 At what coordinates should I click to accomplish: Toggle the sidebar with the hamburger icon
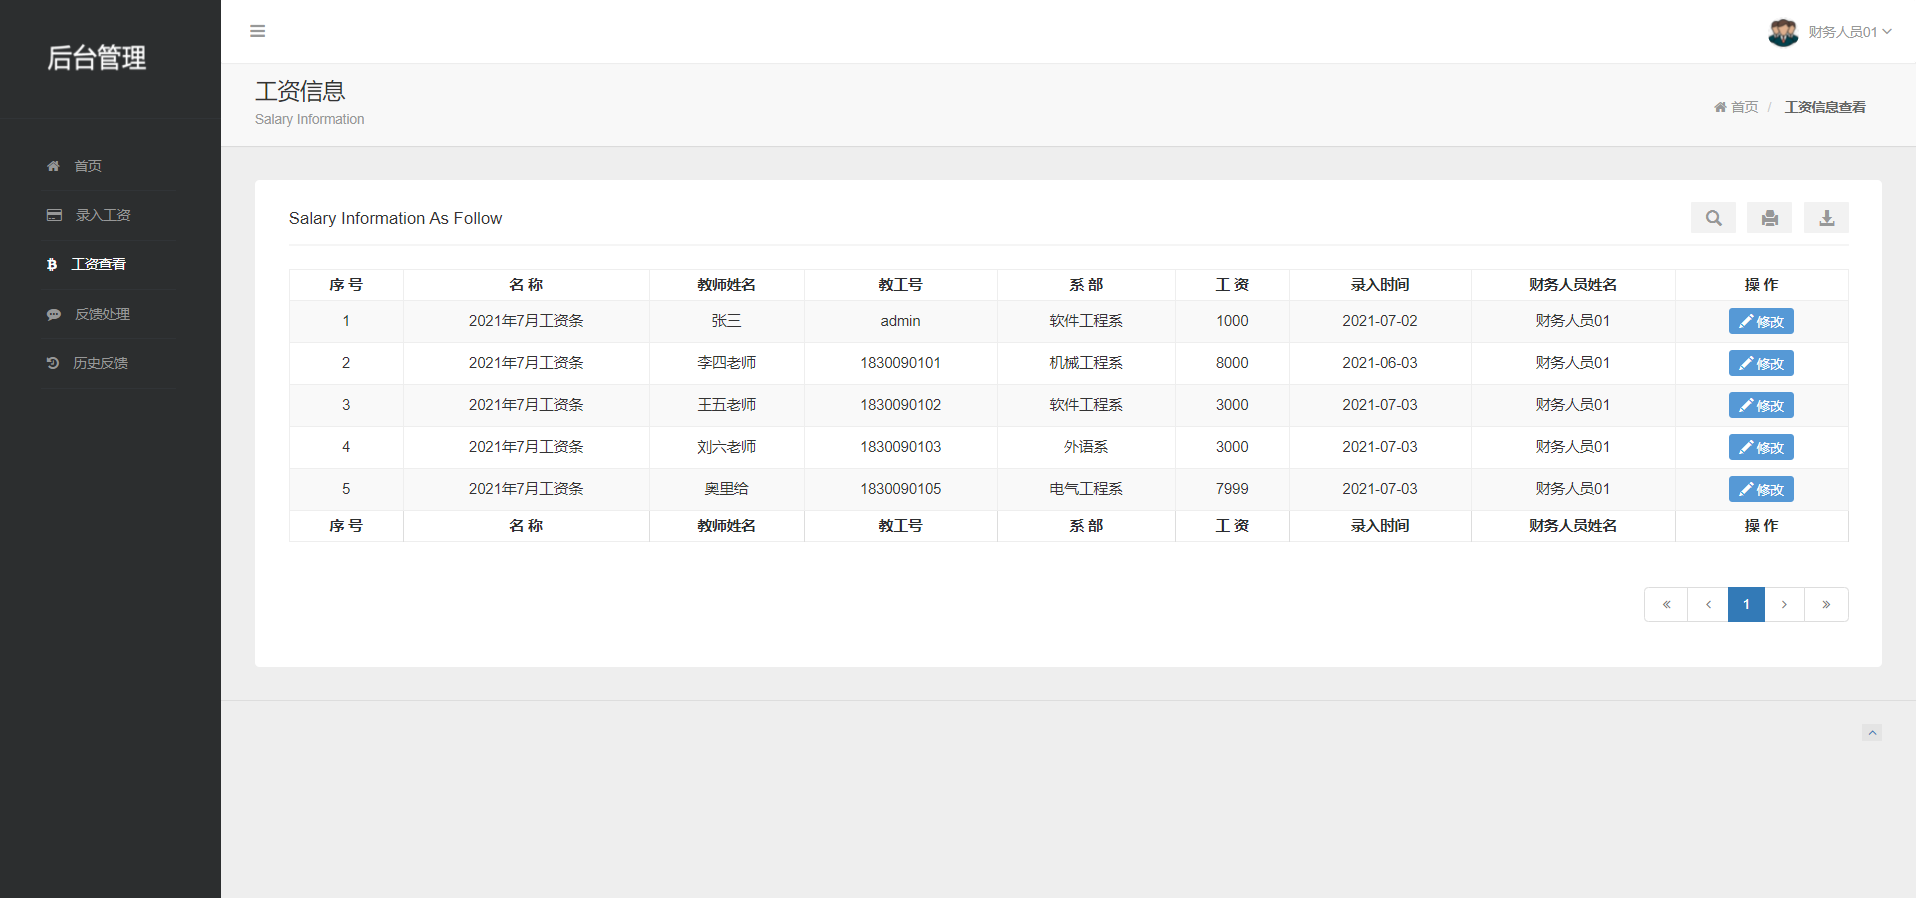point(257,31)
